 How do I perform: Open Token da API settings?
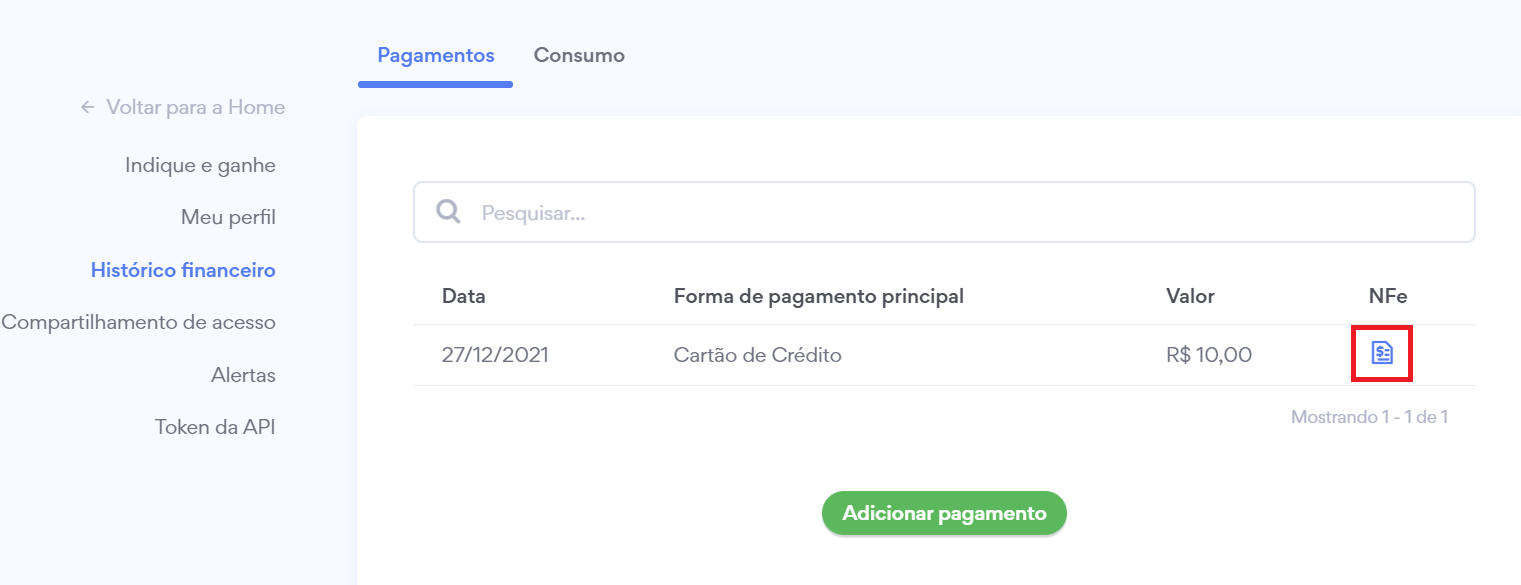pos(215,427)
